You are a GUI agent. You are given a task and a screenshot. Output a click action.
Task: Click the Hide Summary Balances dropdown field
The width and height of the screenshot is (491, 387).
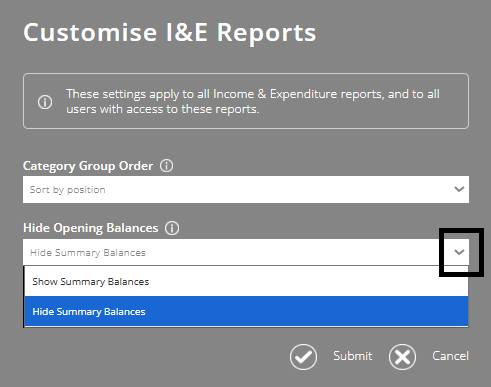pyautogui.click(x=246, y=252)
